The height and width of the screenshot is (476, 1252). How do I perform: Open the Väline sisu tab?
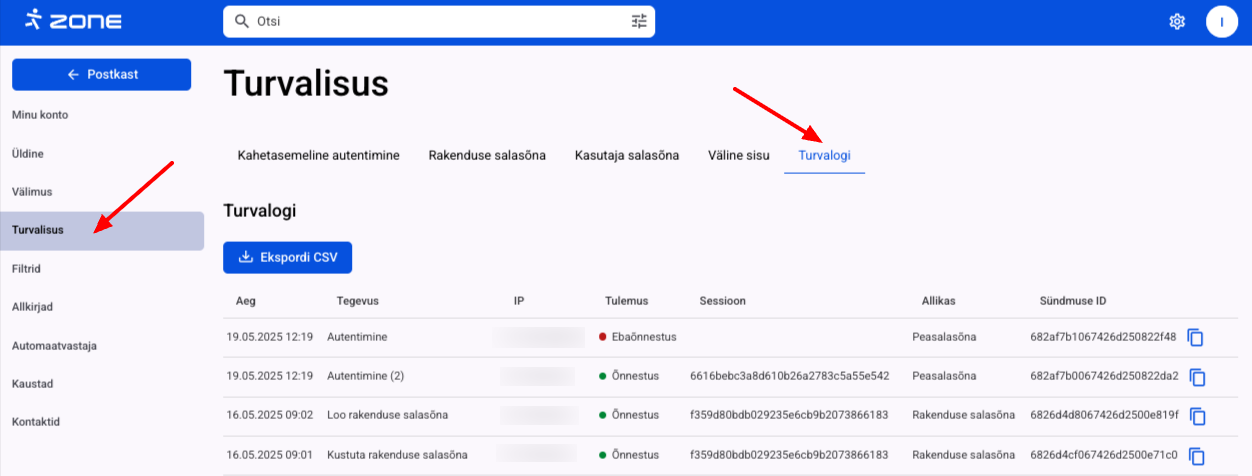(x=738, y=156)
